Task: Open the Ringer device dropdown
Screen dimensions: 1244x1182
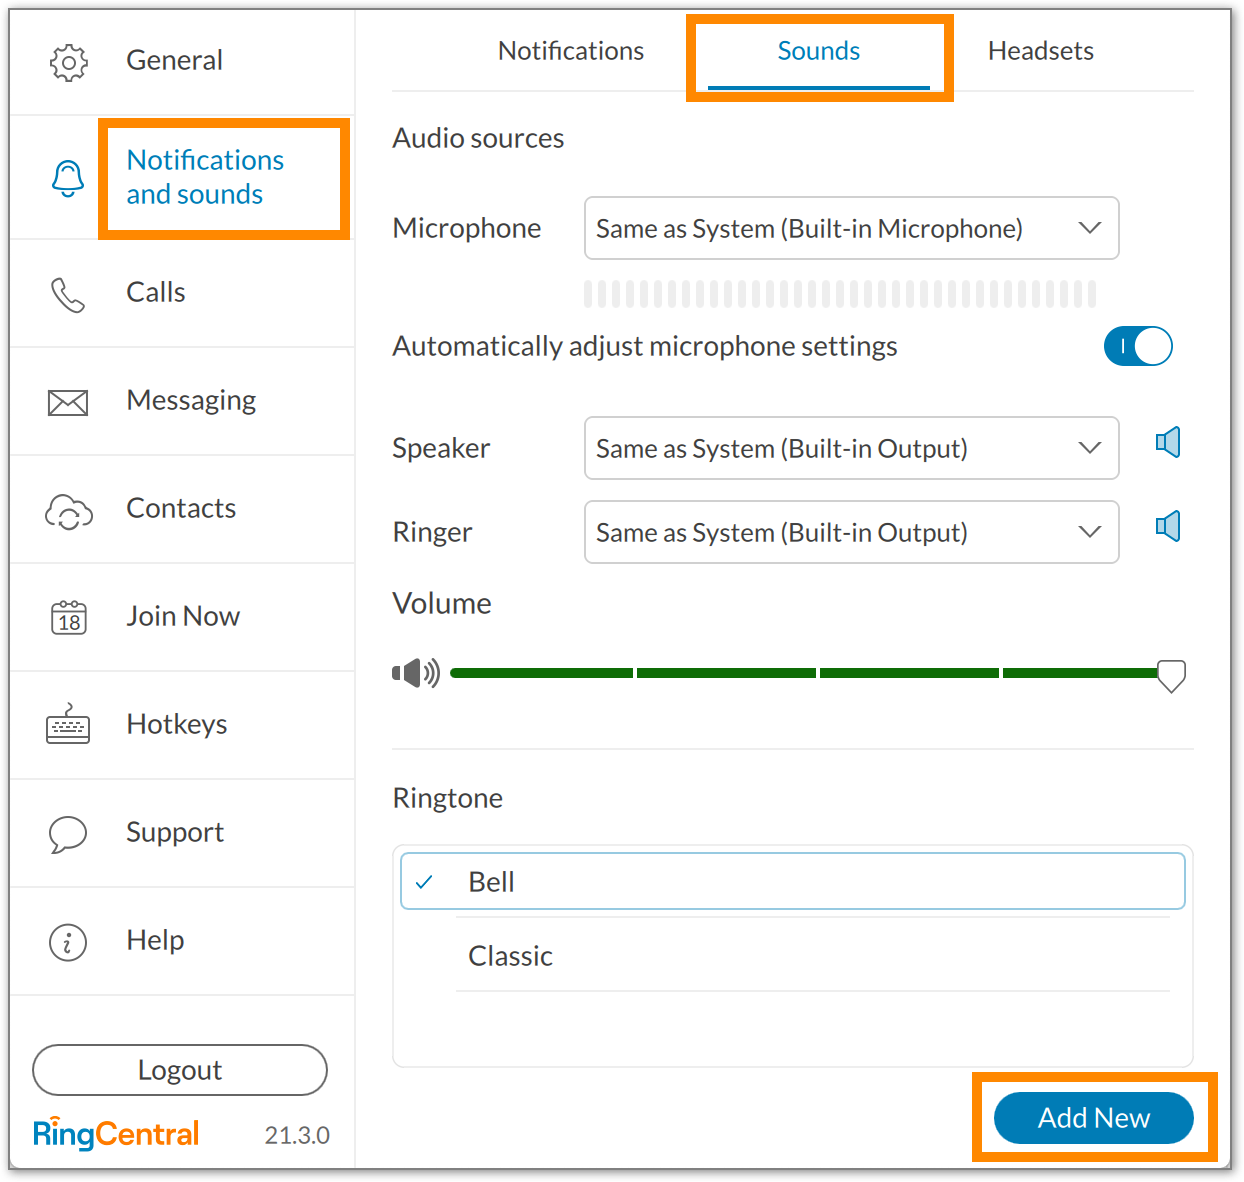Action: 851,532
